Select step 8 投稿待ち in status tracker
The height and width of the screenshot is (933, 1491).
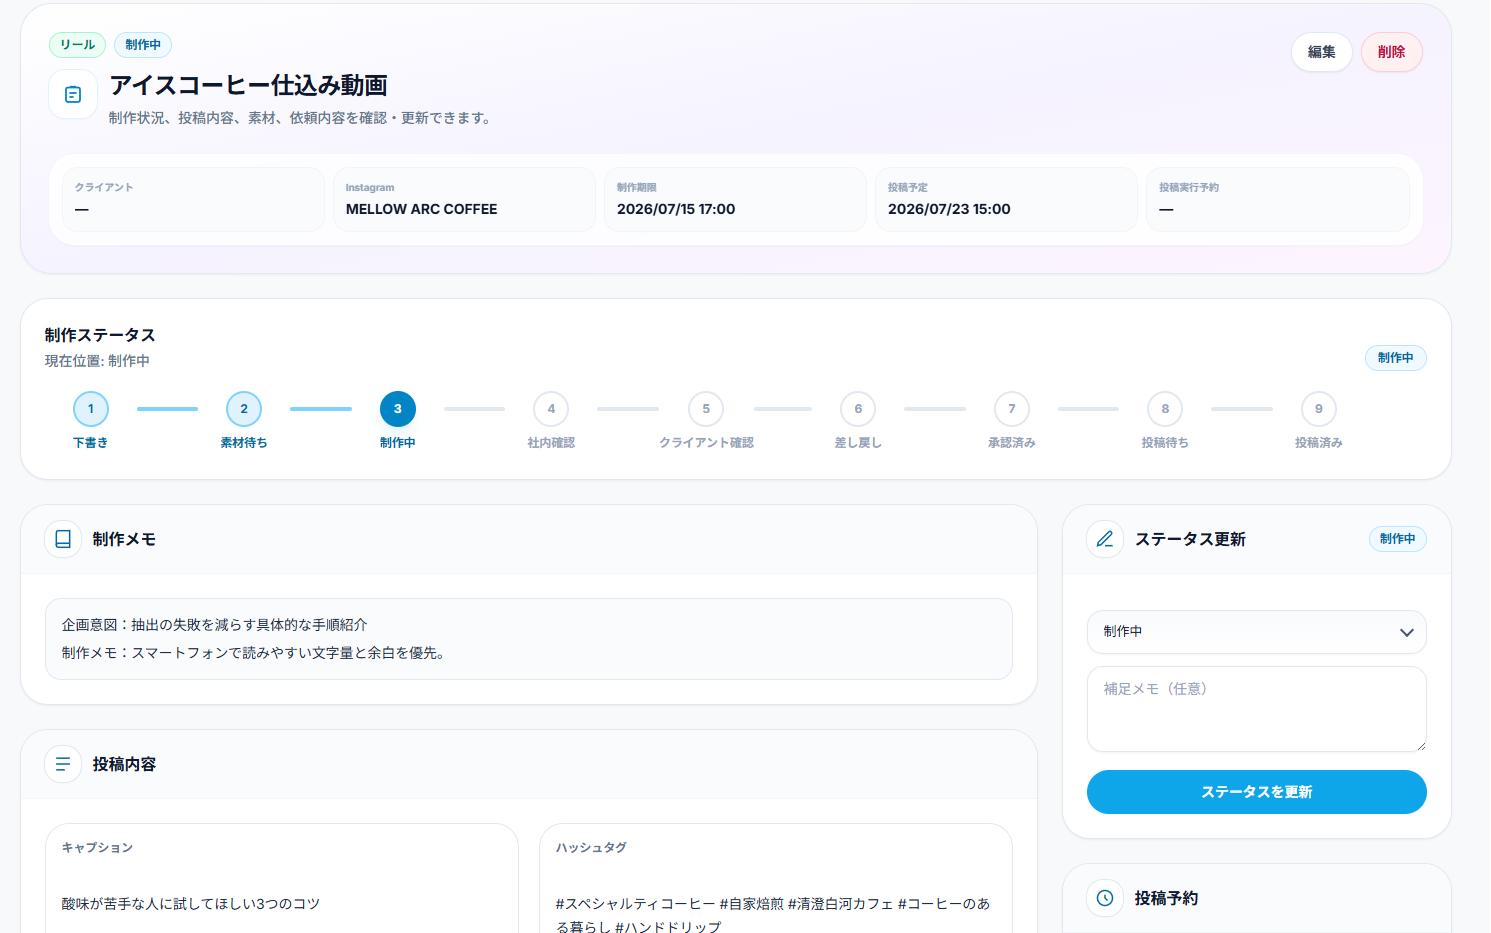point(1165,409)
